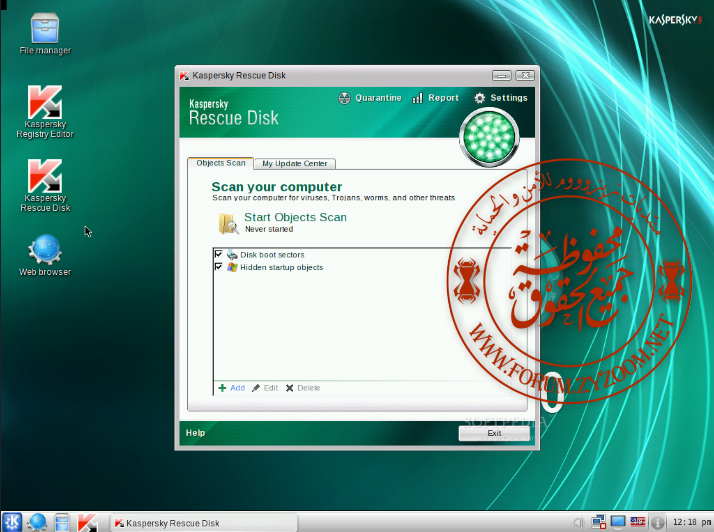Select the Kaspersky Rescue Disk taskbar entry
Image resolution: width=714 pixels, height=532 pixels.
point(204,523)
